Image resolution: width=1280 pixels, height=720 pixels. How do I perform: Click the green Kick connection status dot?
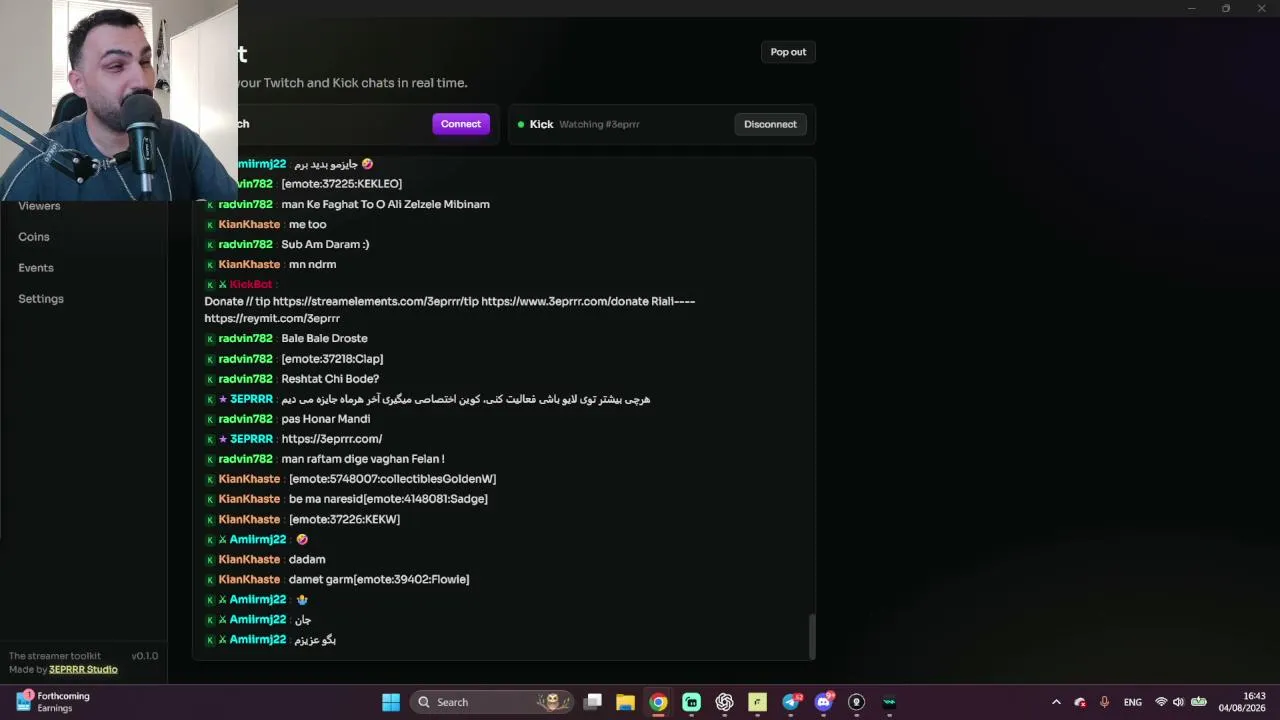pos(521,124)
